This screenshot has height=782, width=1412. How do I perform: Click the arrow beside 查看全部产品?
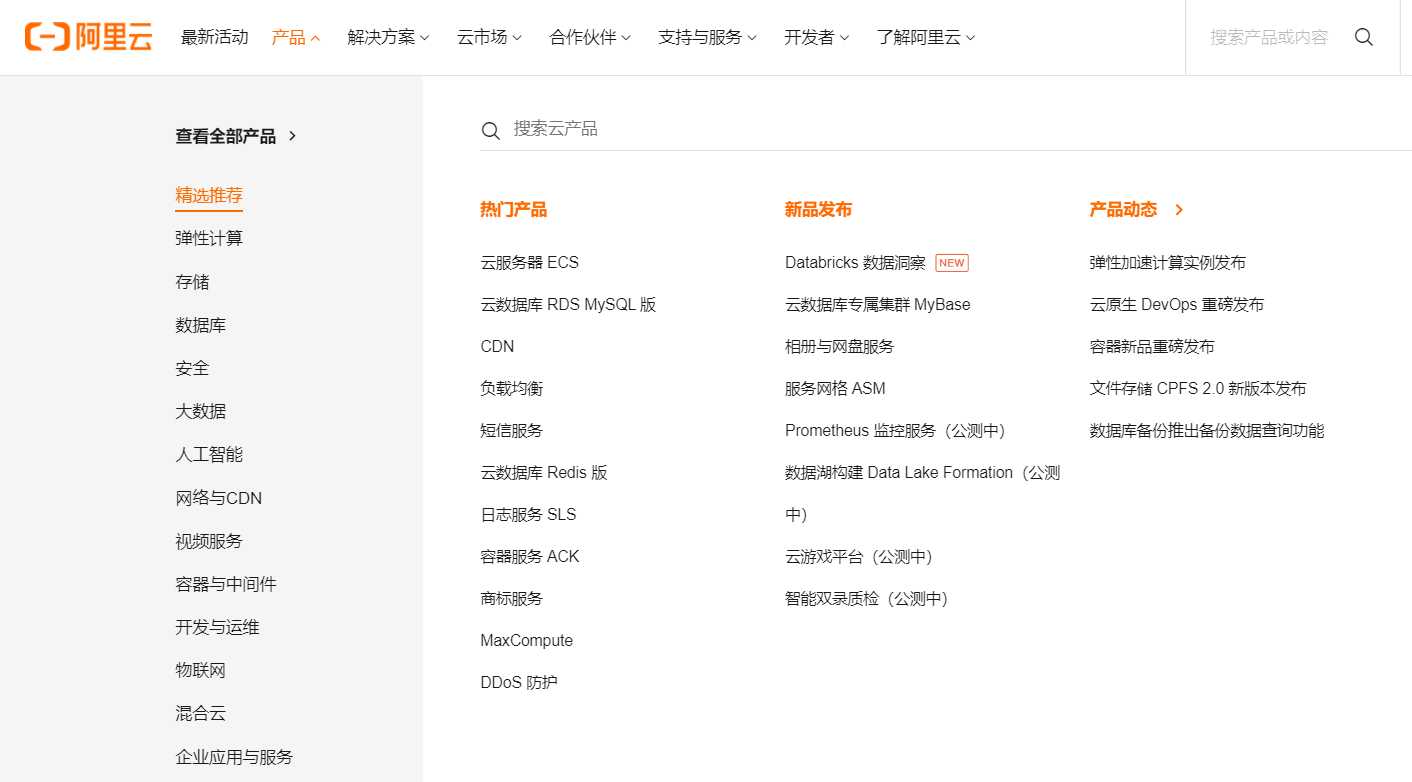pyautogui.click(x=292, y=136)
